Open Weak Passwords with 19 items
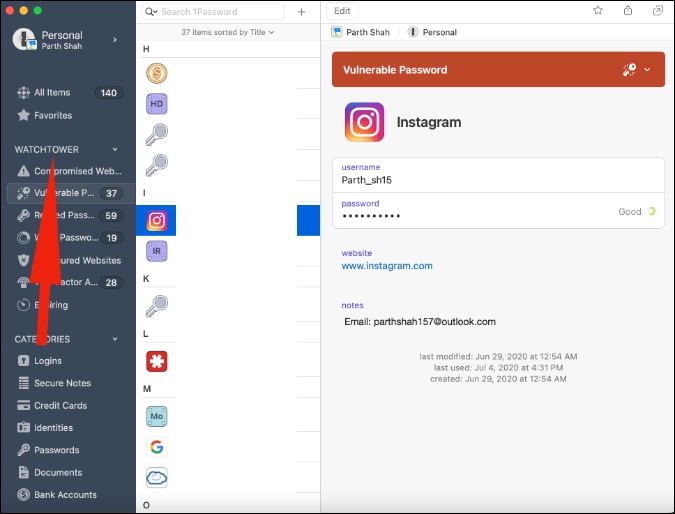675x514 pixels. (x=69, y=238)
